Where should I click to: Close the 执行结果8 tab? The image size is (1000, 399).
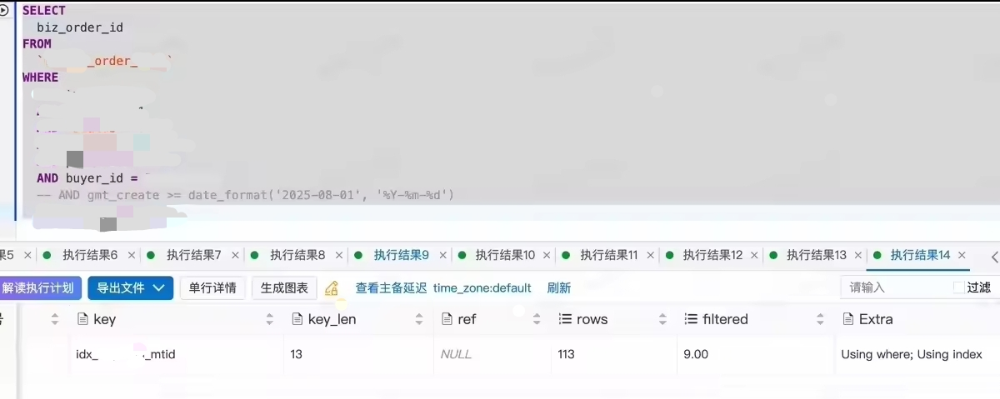(x=339, y=256)
